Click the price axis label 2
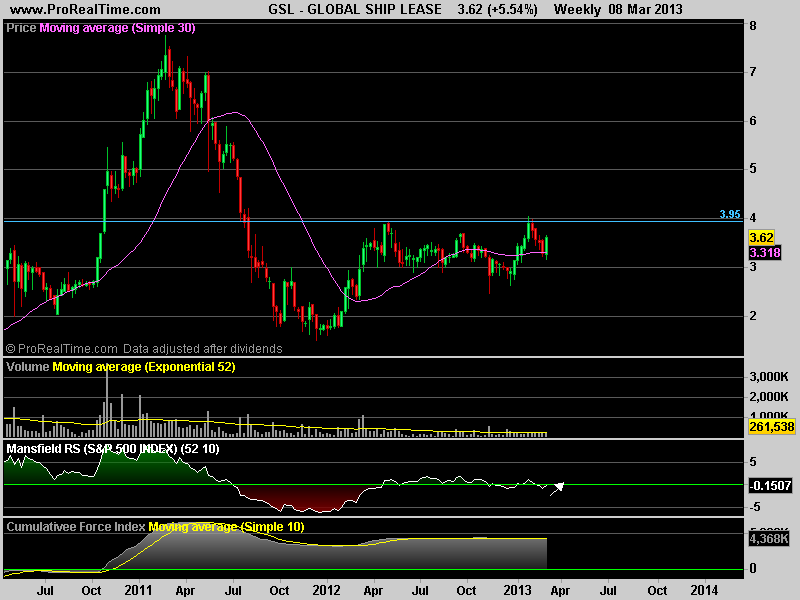 coord(753,316)
